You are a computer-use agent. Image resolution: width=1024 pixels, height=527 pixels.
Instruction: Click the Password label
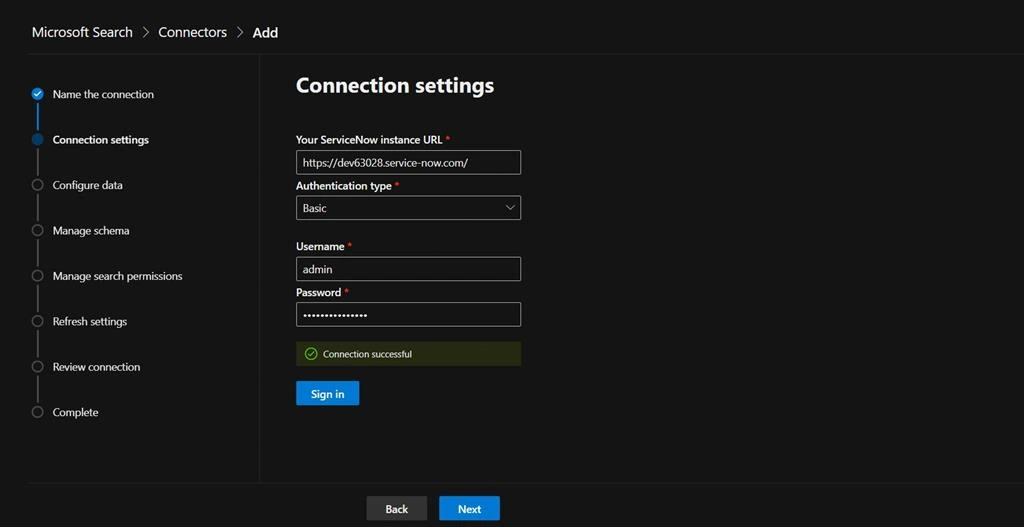coord(319,293)
